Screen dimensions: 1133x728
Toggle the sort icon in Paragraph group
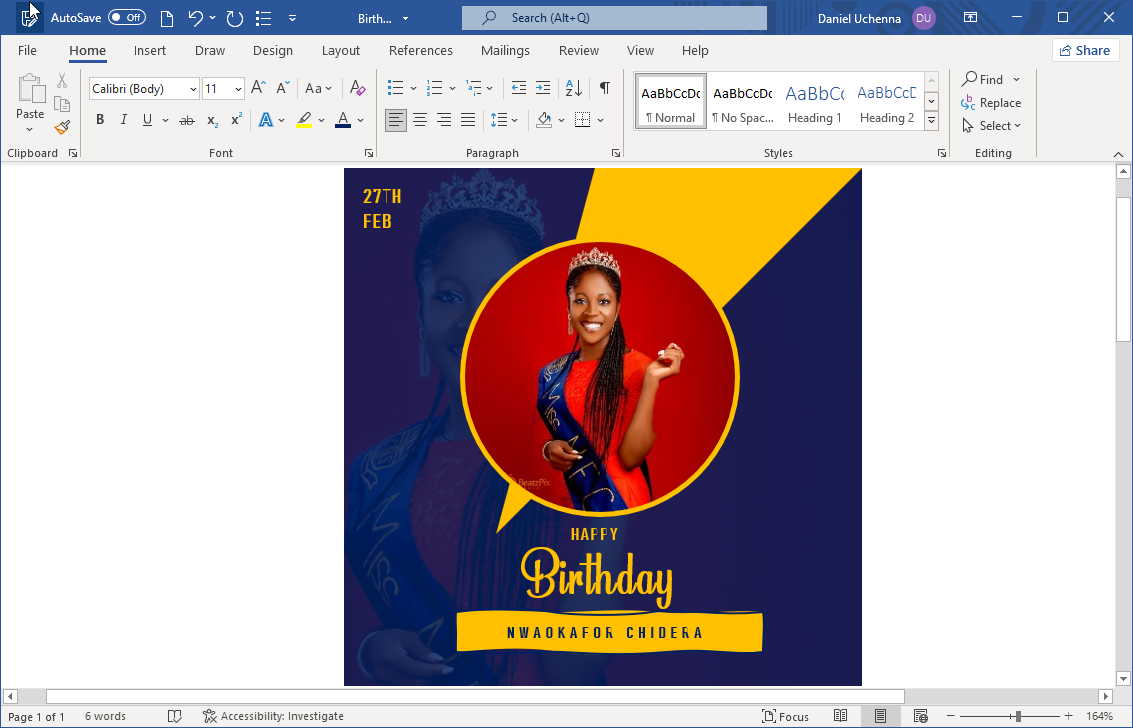[572, 88]
